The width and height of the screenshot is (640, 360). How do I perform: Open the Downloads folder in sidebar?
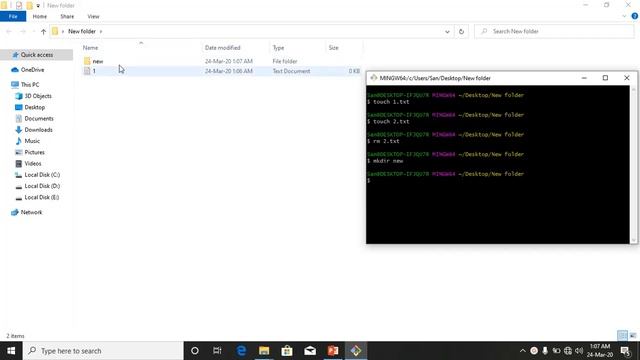pyautogui.click(x=38, y=130)
